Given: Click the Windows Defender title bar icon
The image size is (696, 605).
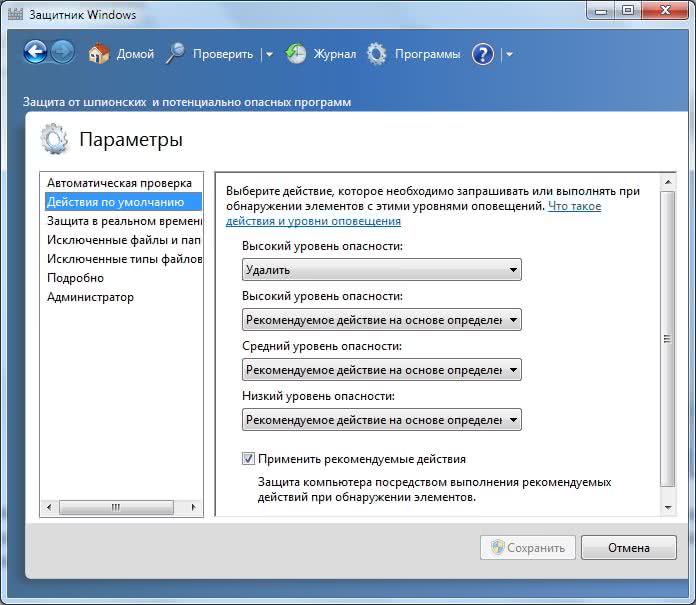Looking at the screenshot, I should click(x=16, y=13).
